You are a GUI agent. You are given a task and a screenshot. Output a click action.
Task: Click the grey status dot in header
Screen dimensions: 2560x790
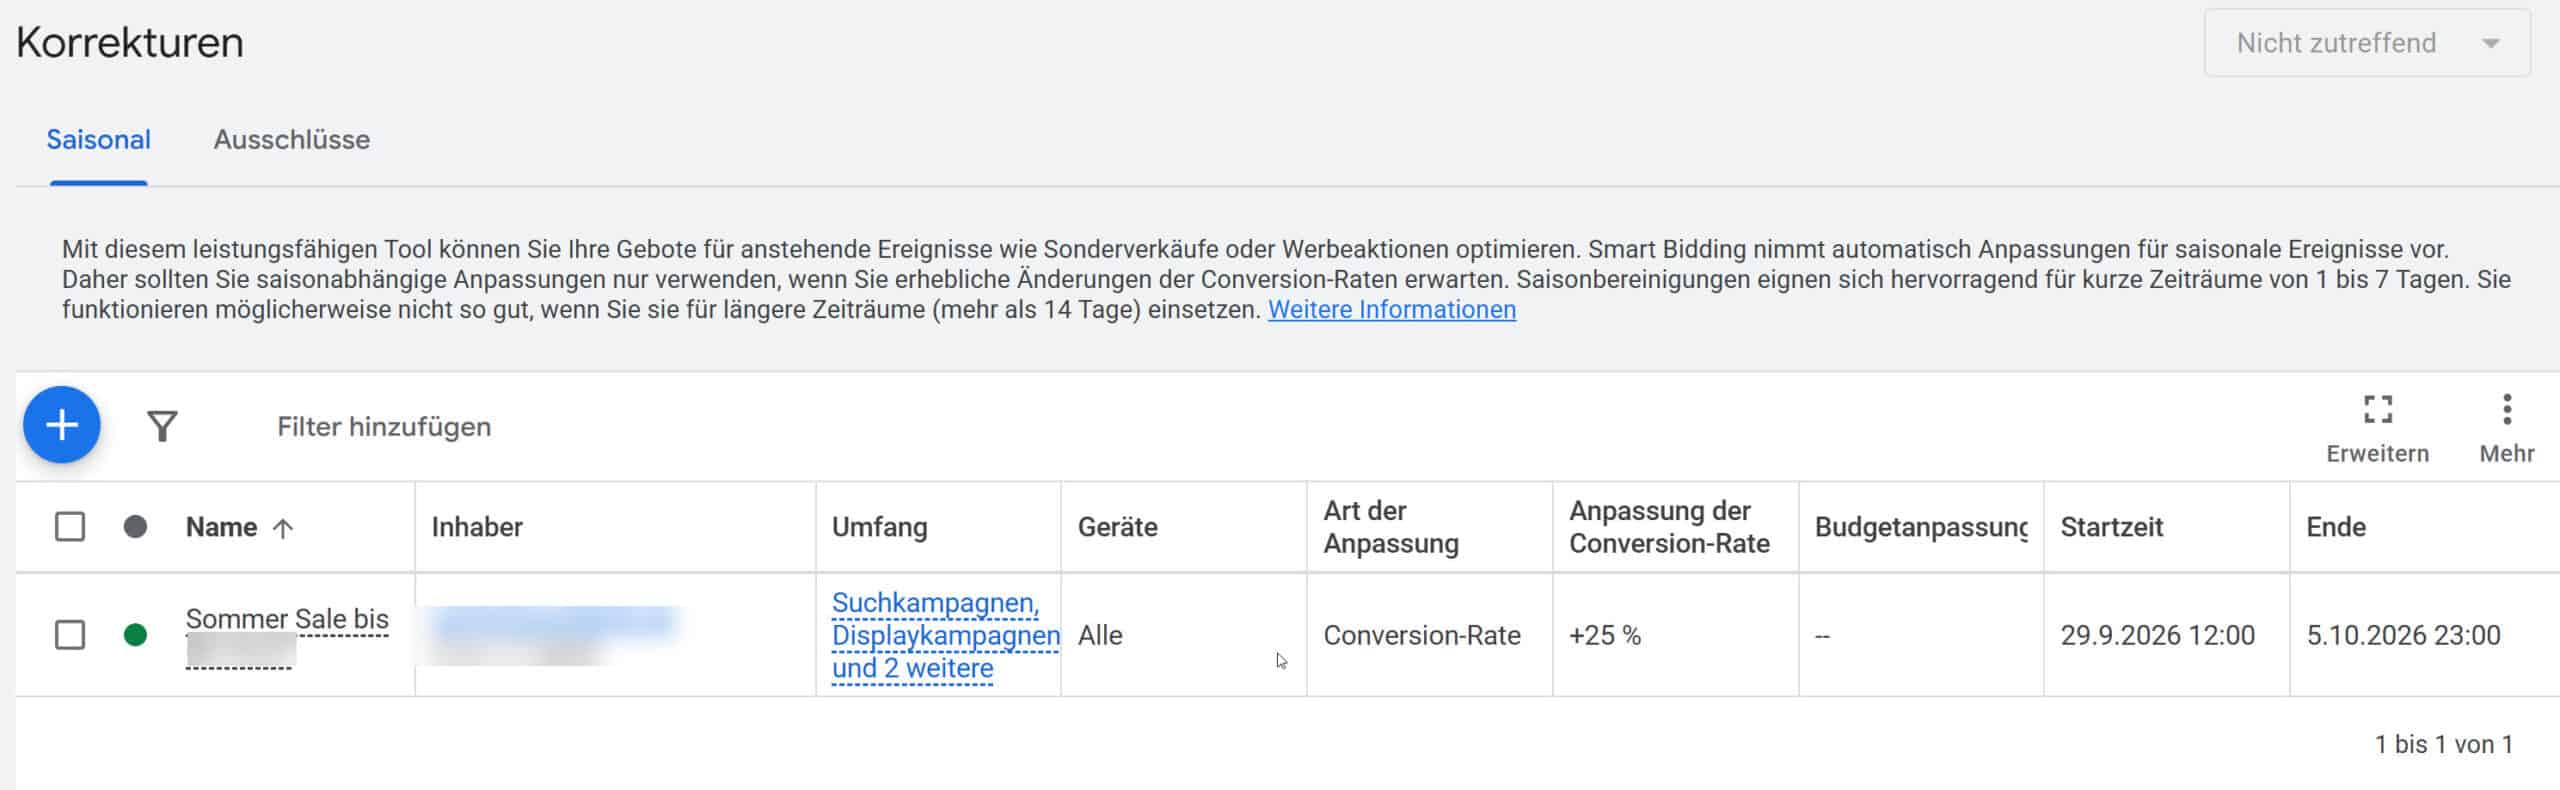coord(135,527)
